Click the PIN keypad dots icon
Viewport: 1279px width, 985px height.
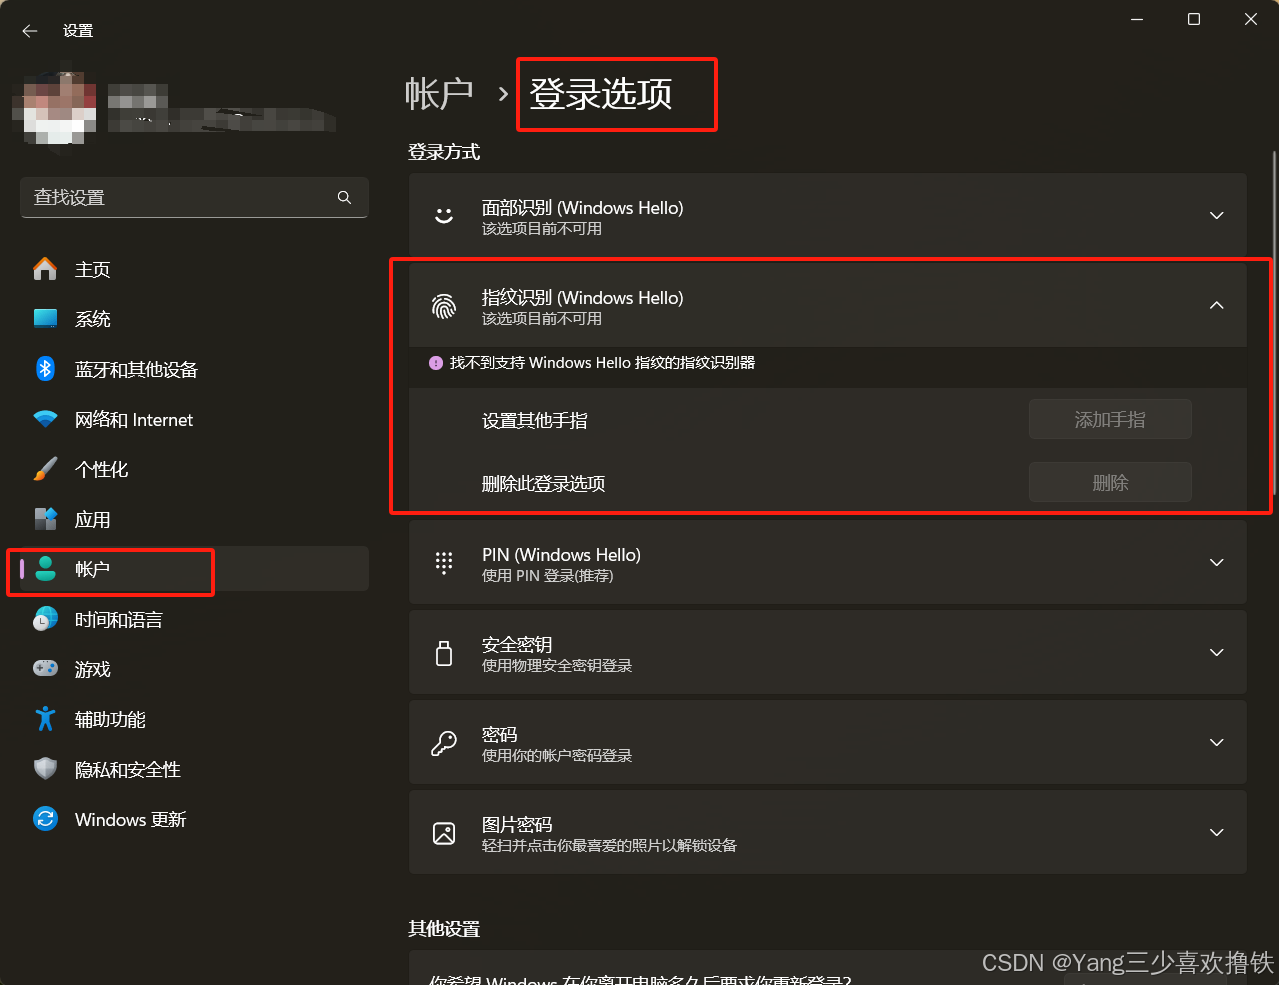click(x=444, y=563)
